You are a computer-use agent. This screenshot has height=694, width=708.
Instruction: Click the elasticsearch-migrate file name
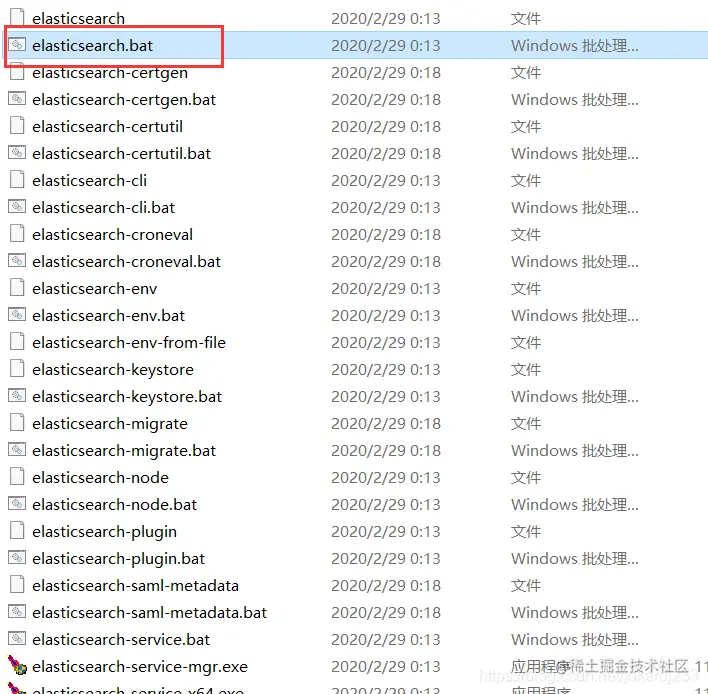110,424
